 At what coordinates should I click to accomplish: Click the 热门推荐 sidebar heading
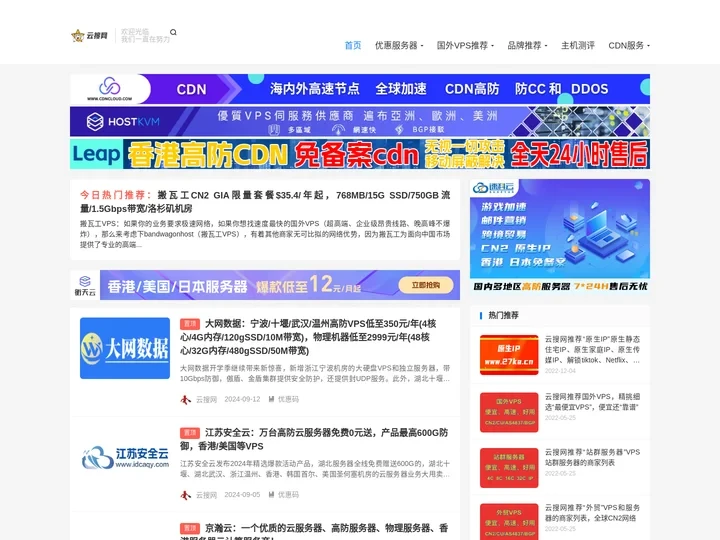coord(503,315)
